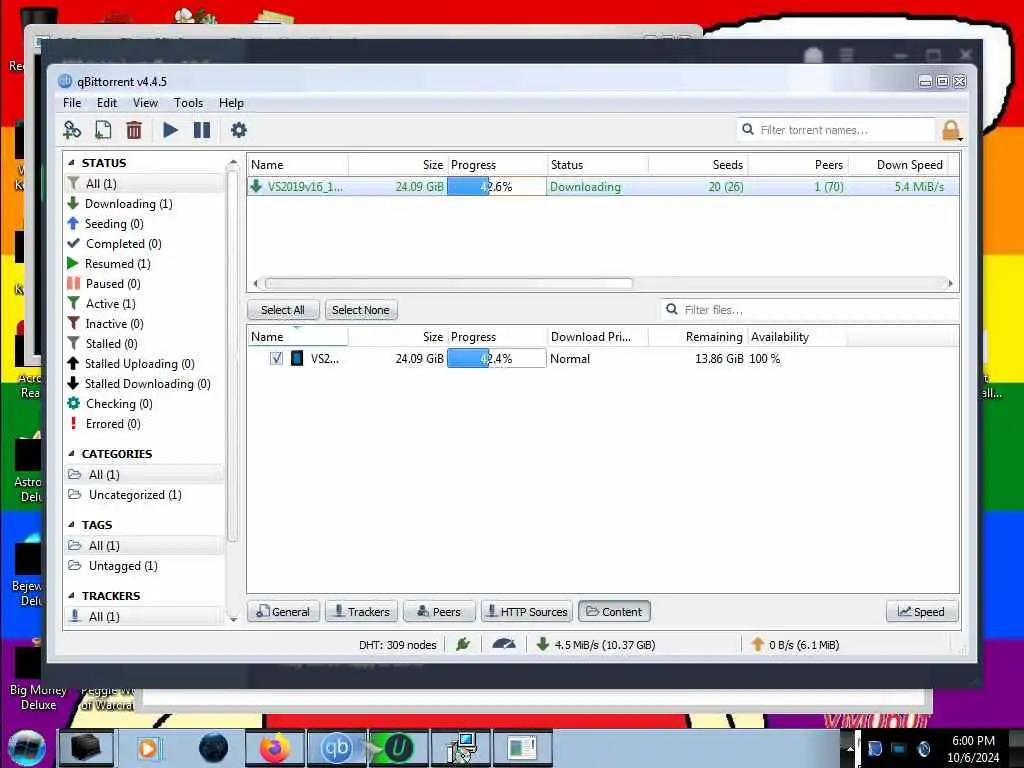
Task: Click the Resume play toolbar icon
Action: coord(170,130)
